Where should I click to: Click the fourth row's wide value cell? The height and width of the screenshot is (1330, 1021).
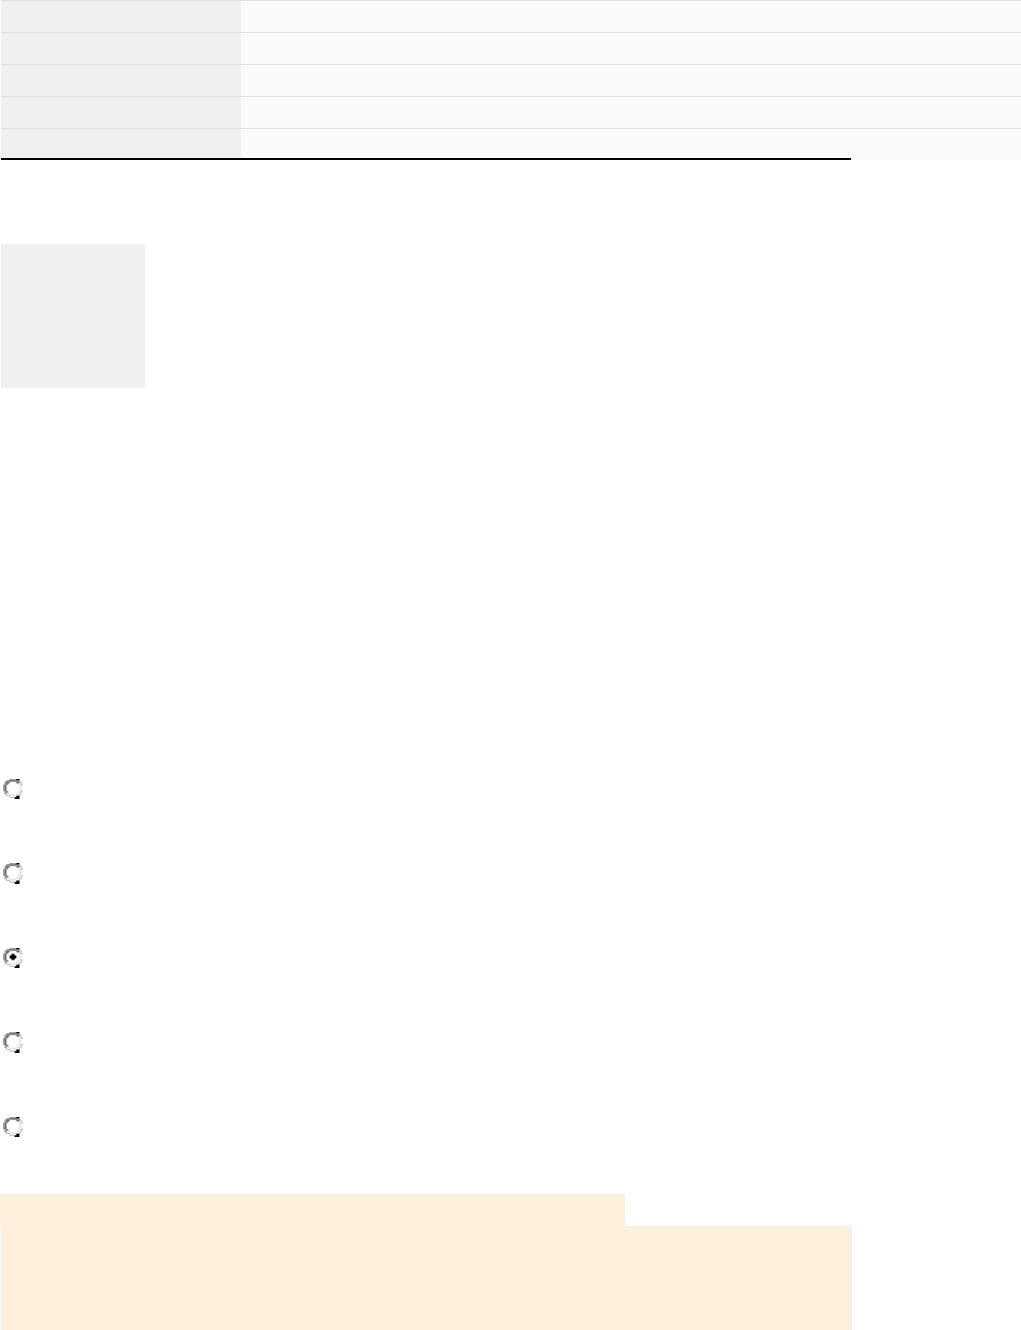tap(630, 112)
